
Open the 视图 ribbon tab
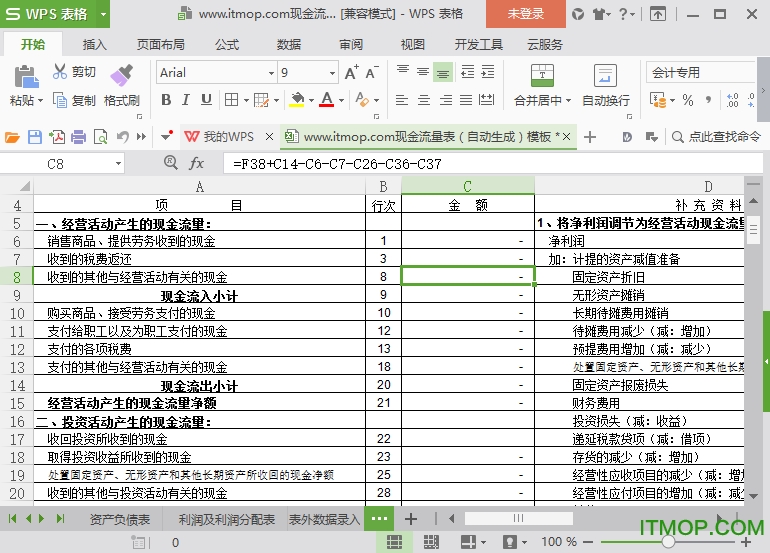pyautogui.click(x=412, y=45)
